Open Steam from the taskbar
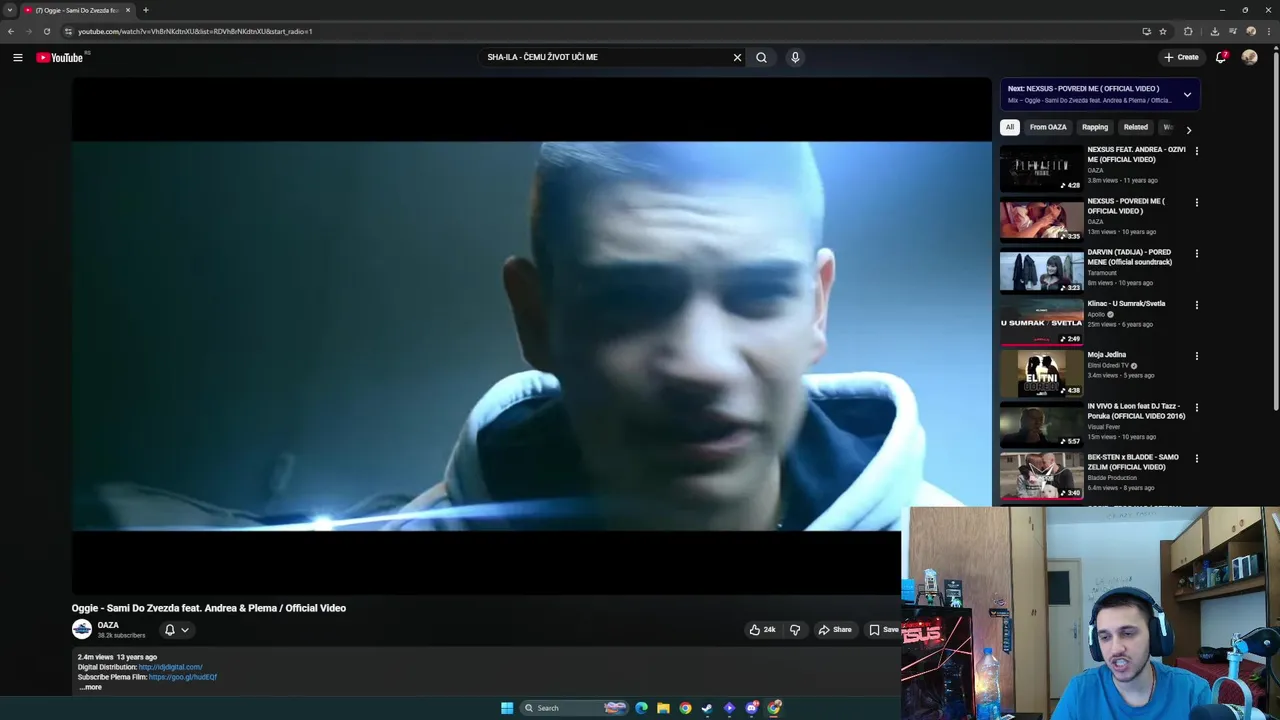This screenshot has height=720, width=1280. tap(707, 708)
